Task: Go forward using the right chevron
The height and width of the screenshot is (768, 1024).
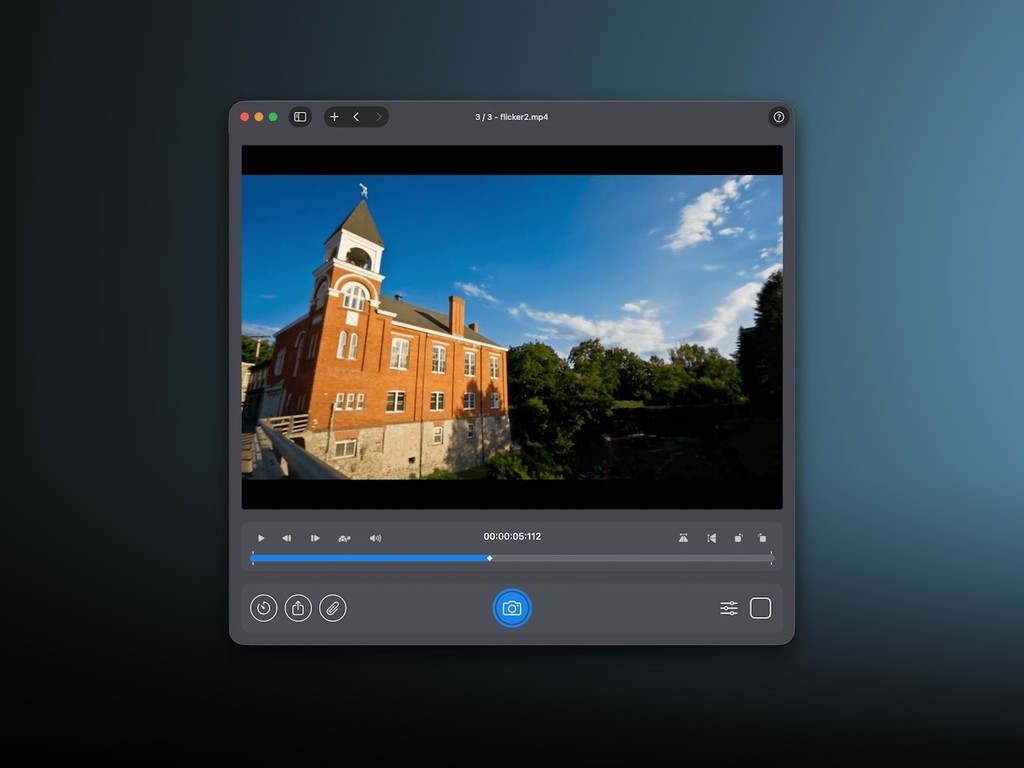Action: pyautogui.click(x=378, y=116)
